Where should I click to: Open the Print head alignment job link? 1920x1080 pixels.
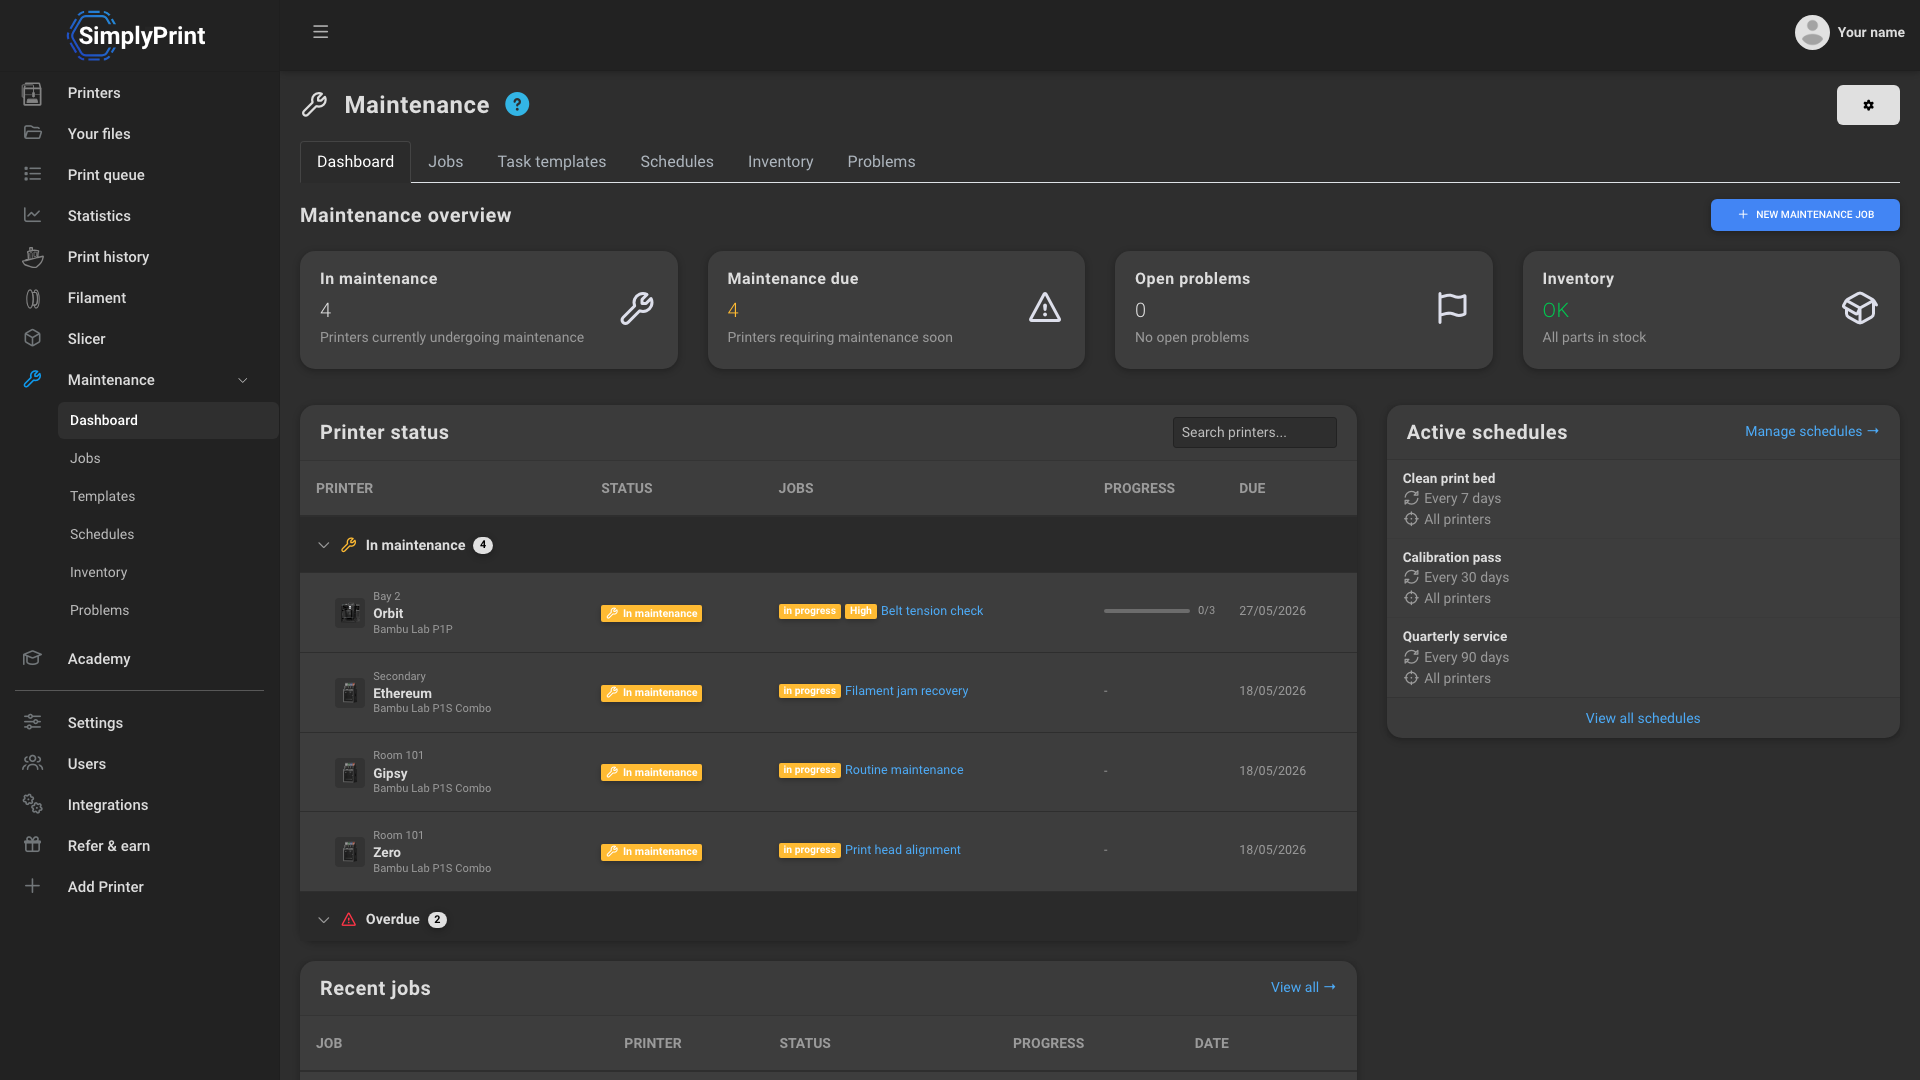(x=902, y=850)
